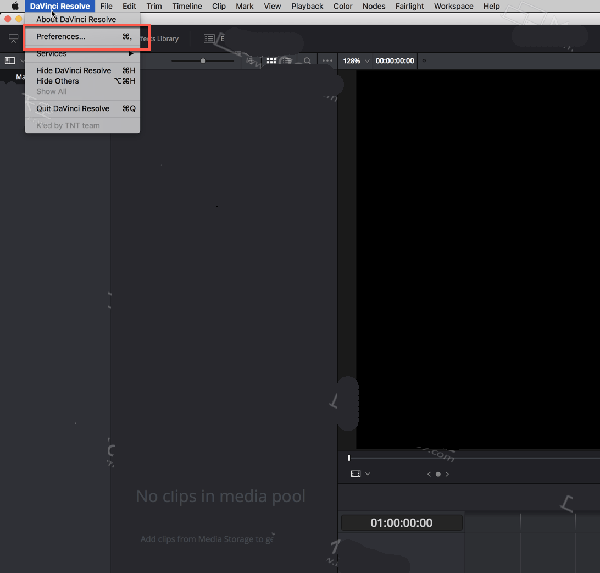Open the Workspace menu
600x573 pixels.
(453, 6)
